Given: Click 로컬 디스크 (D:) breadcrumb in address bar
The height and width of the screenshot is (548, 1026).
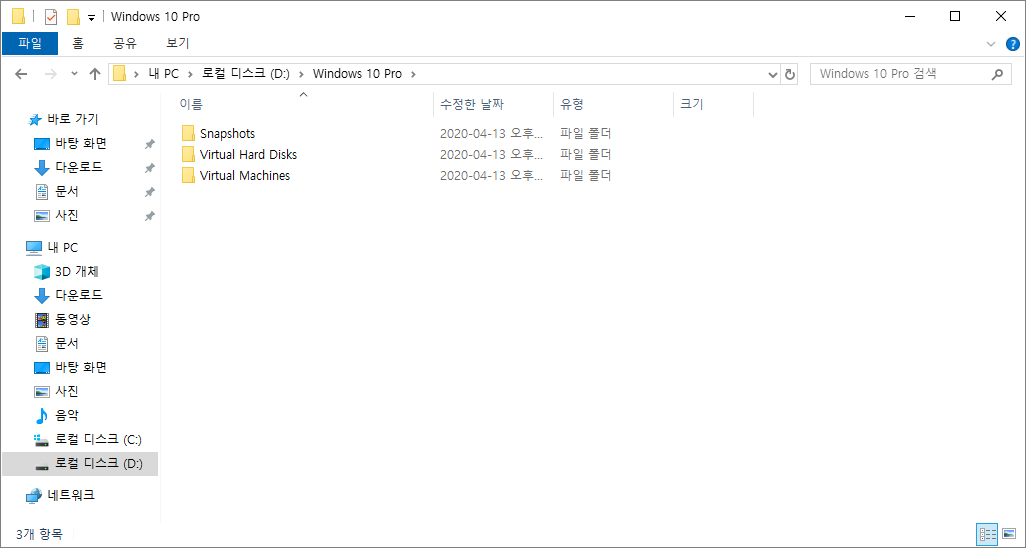Looking at the screenshot, I should point(246,74).
